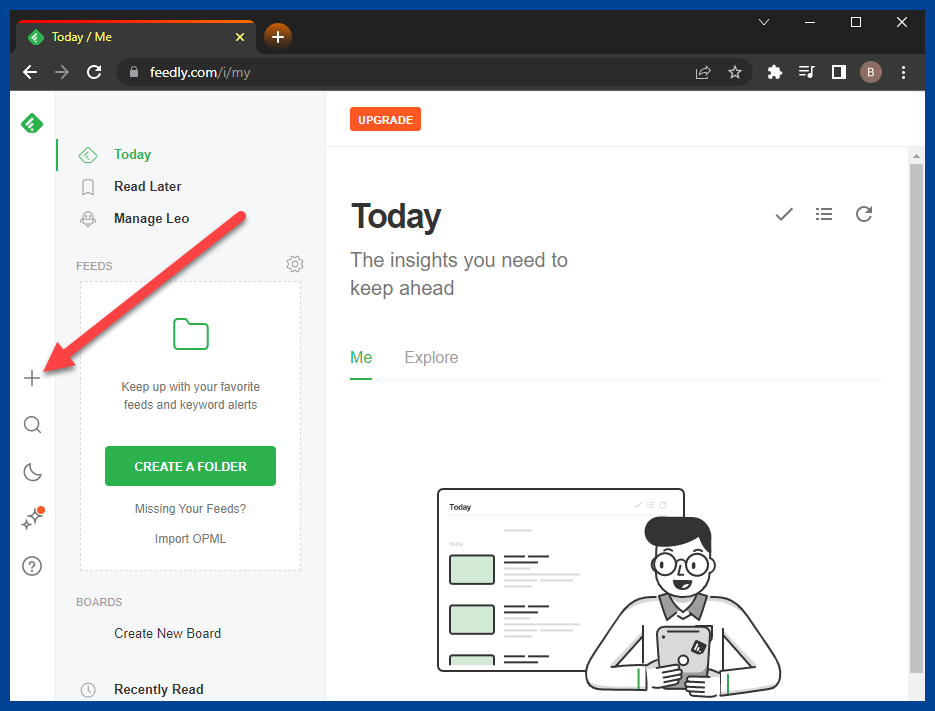Open Recently Read list
This screenshot has height=711, width=935.
click(x=159, y=690)
